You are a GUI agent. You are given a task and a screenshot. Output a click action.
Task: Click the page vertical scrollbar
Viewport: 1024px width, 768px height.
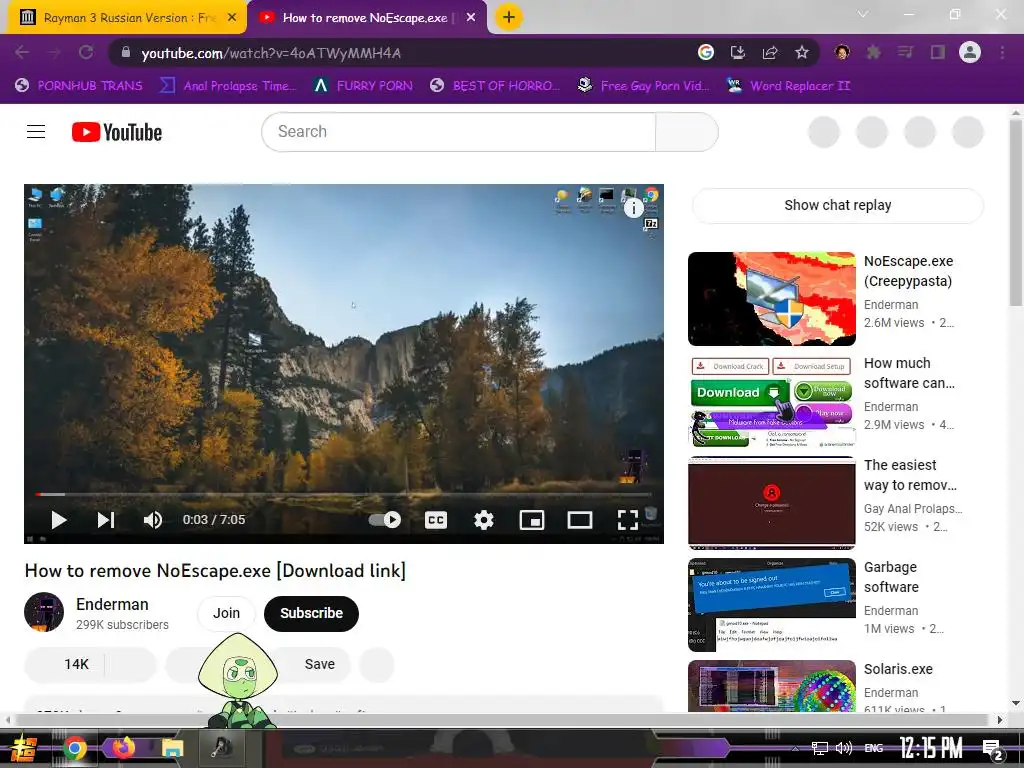(1016, 213)
